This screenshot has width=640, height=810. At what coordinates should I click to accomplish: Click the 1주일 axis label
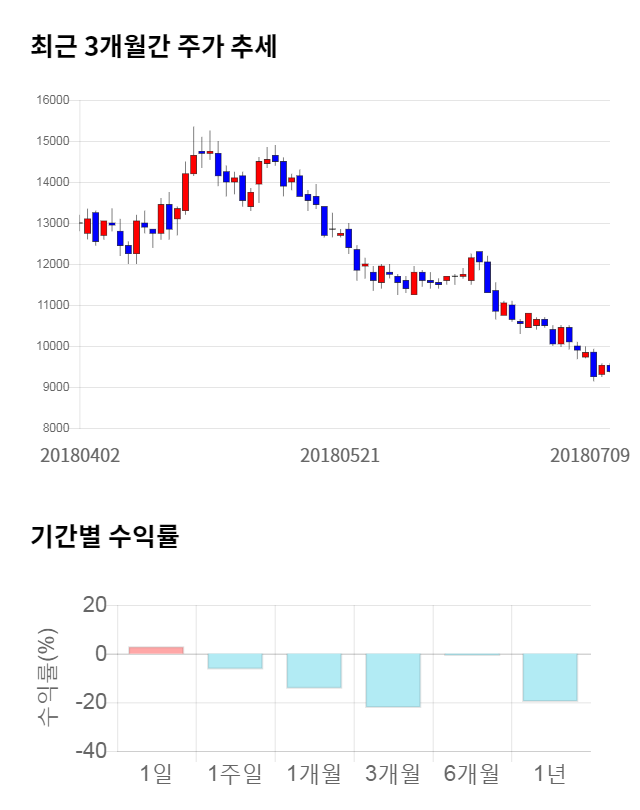coord(235,774)
